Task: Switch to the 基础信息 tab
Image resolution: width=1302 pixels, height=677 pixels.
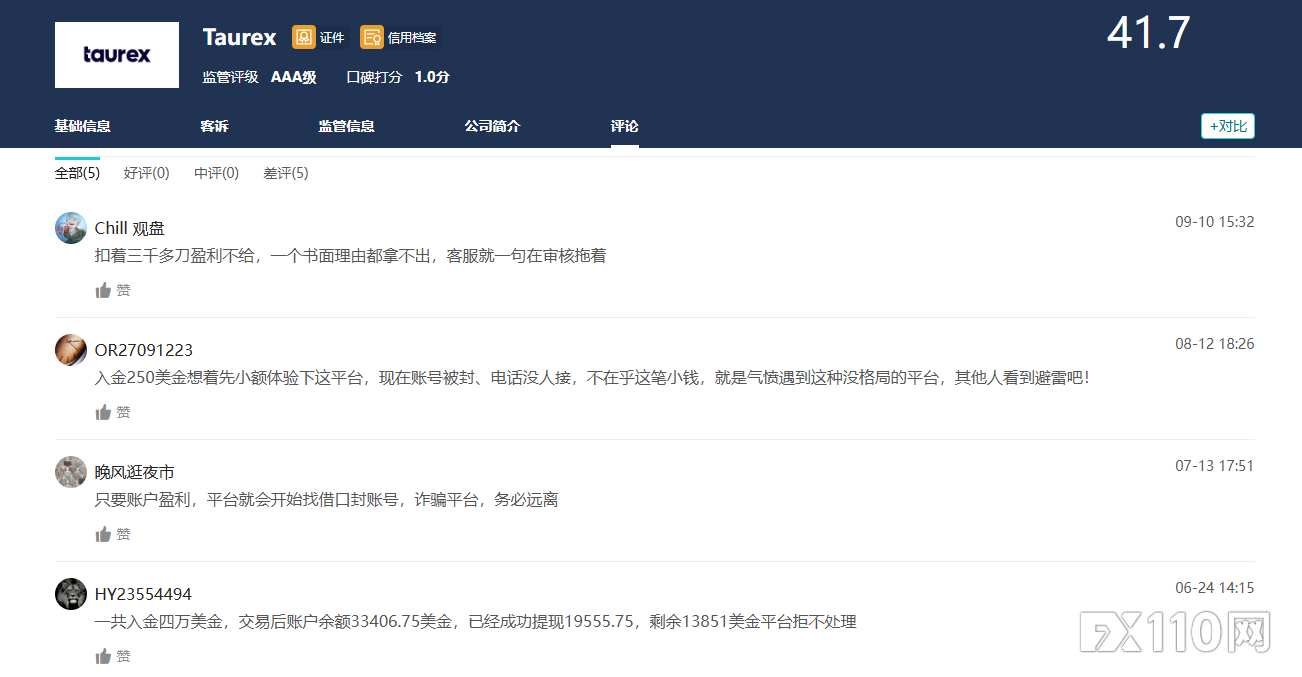Action: click(82, 126)
